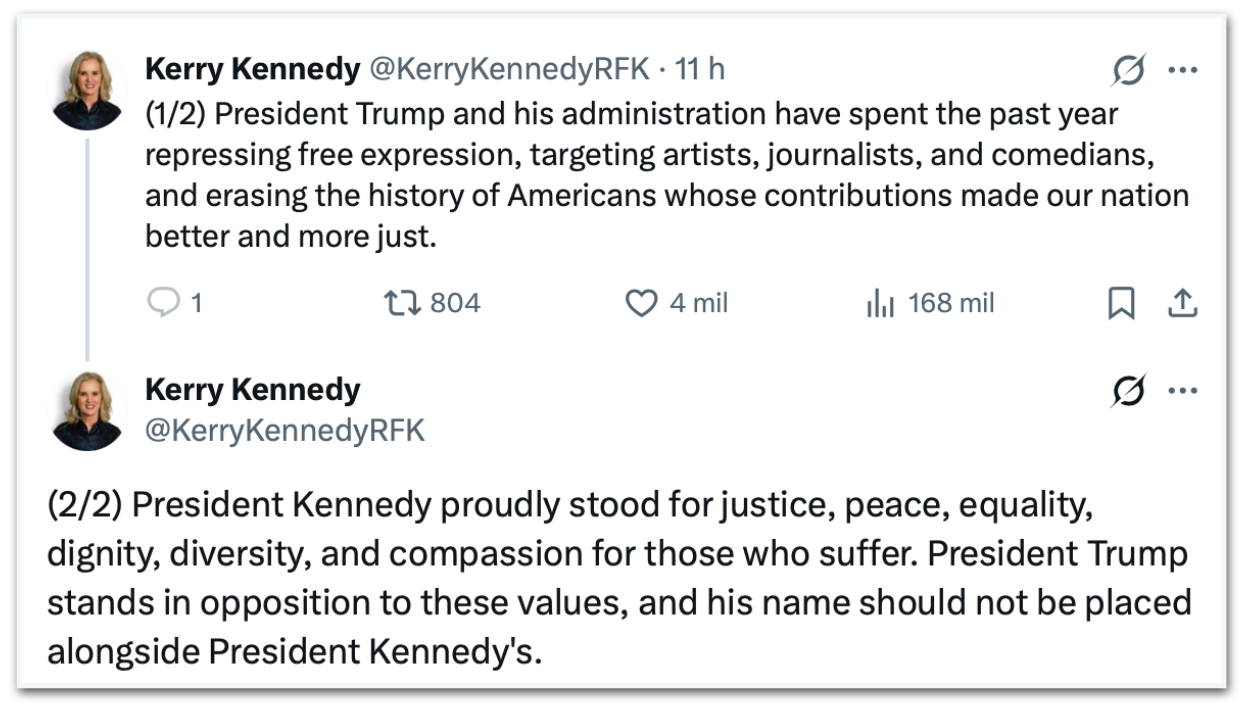Click the Grok icon on the (1/2) tweet
Screen dimensions: 1244x708
(x=1129, y=70)
